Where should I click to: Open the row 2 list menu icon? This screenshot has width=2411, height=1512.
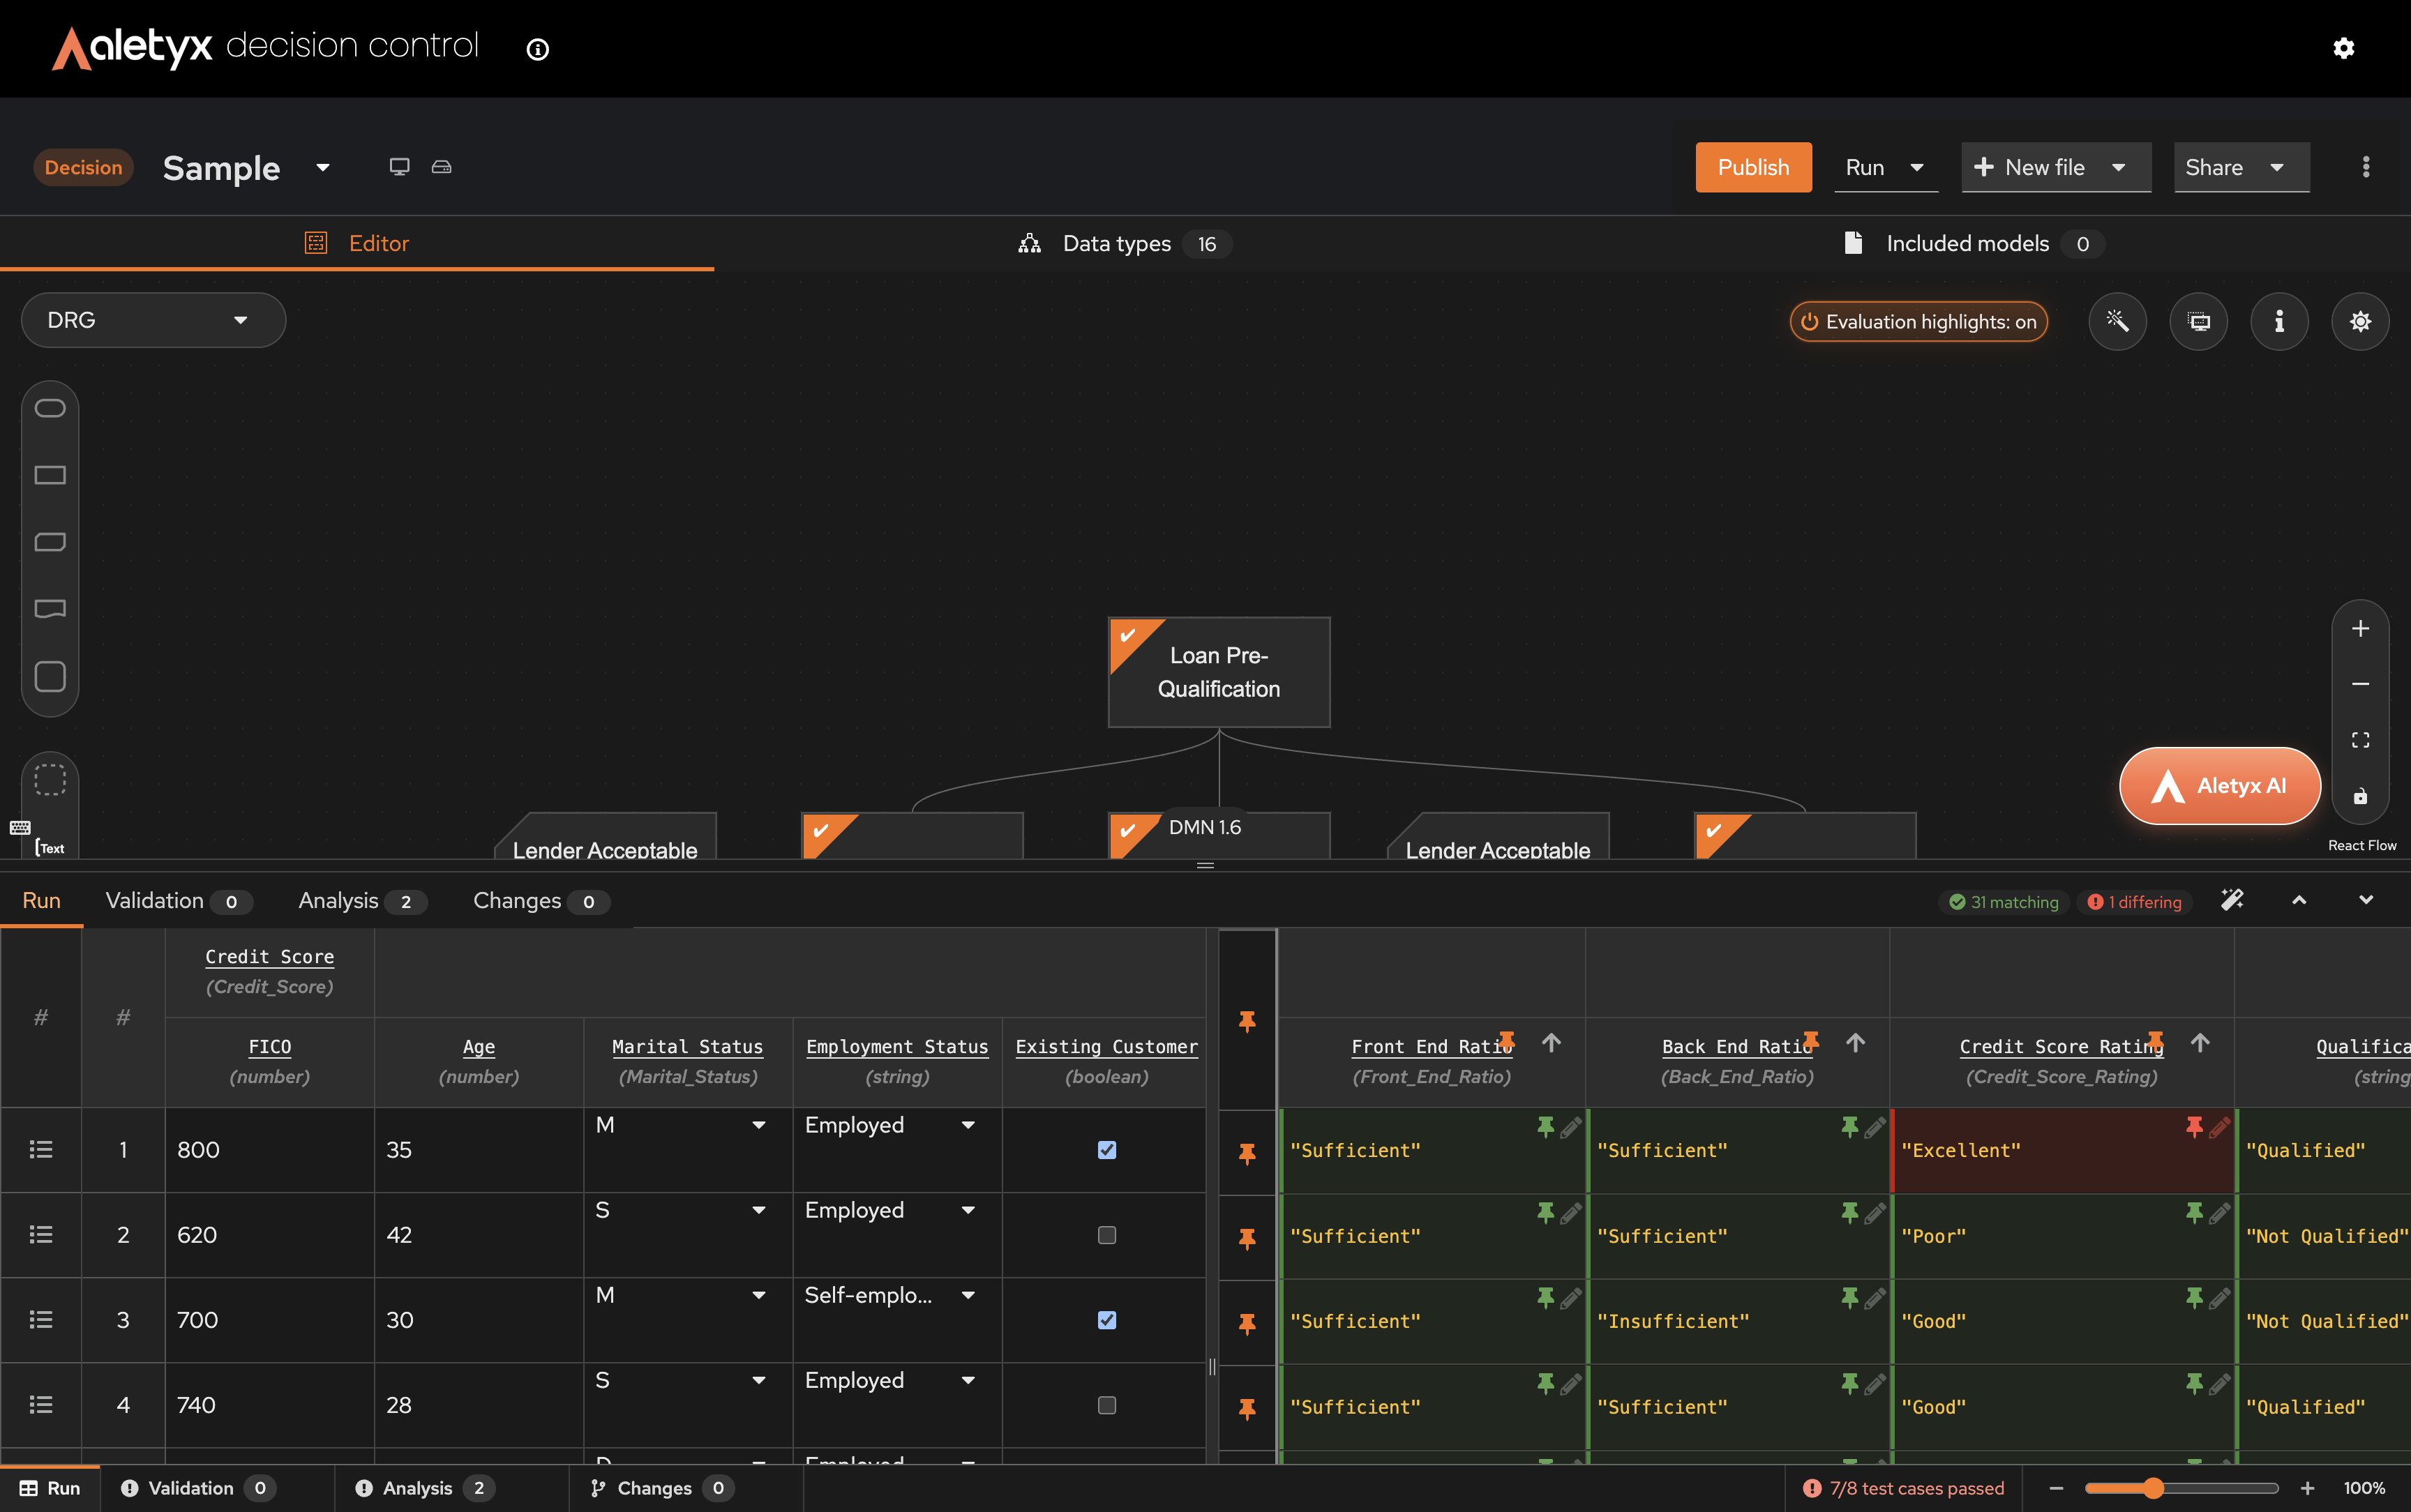point(41,1234)
